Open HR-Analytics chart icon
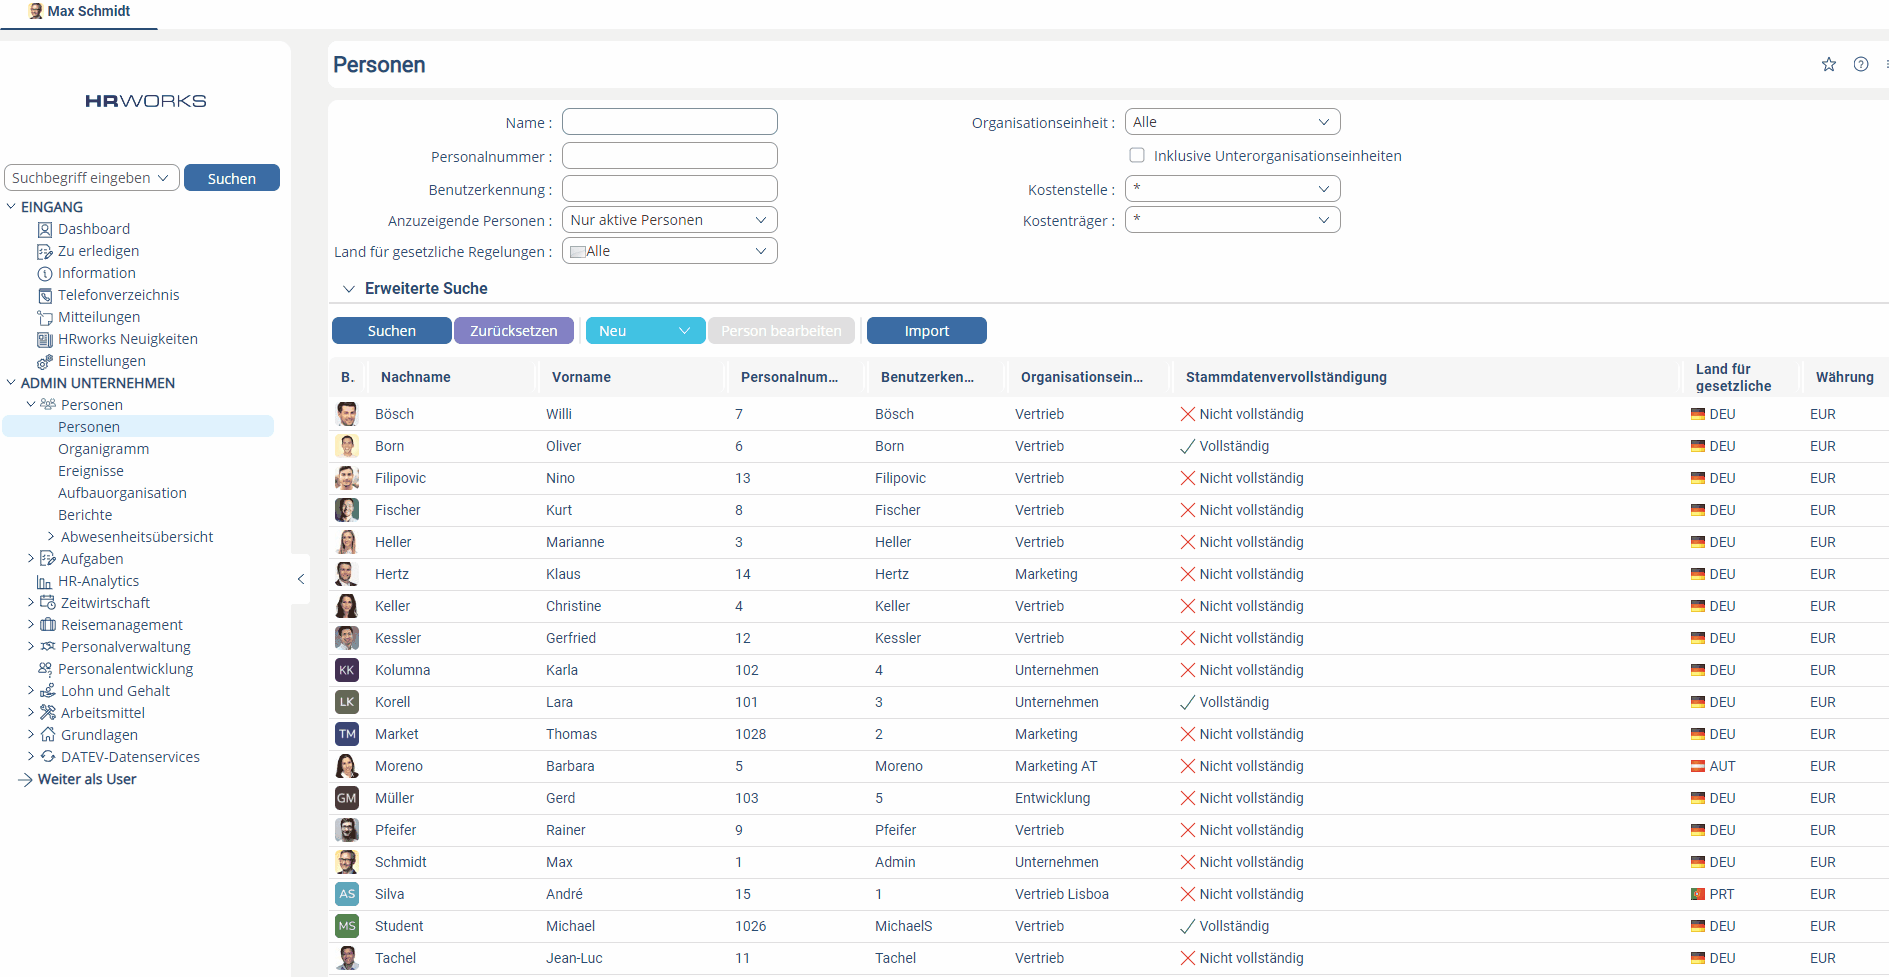The image size is (1889, 977). [x=44, y=582]
